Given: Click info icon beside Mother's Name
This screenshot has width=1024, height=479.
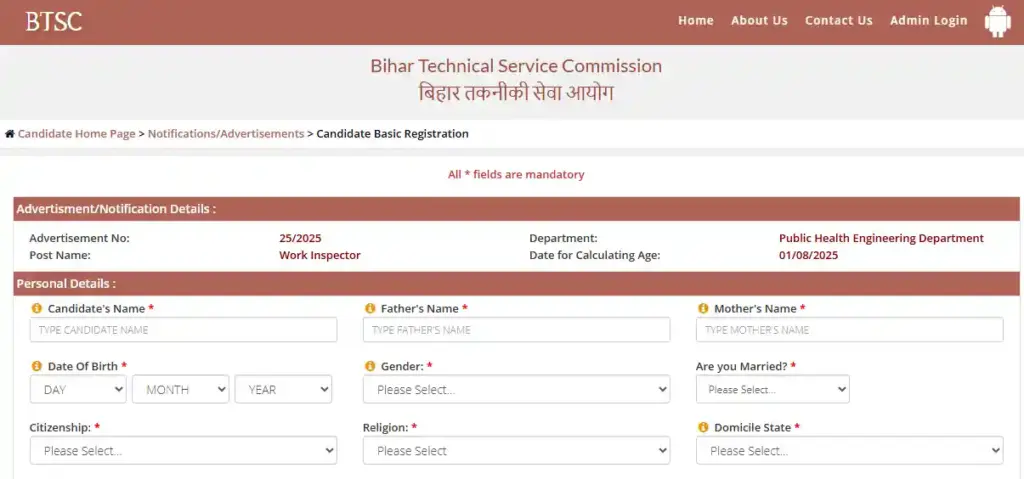Looking at the screenshot, I should (703, 309).
